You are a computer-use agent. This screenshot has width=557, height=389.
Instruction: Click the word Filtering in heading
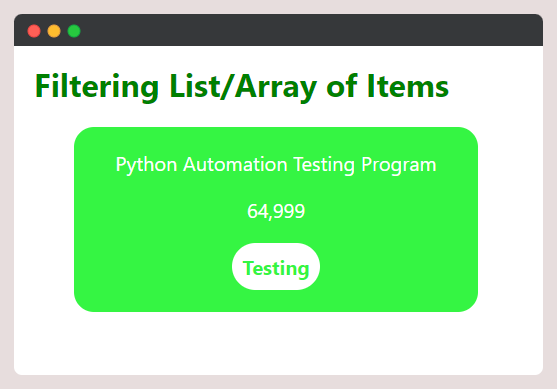click(97, 87)
